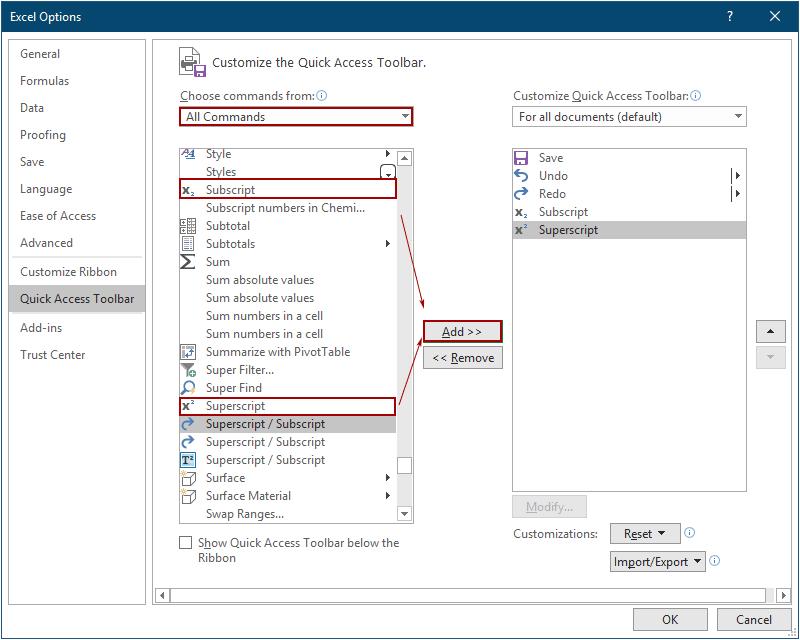The image size is (800, 640).
Task: Select the Undo icon in right list
Action: coord(521,176)
